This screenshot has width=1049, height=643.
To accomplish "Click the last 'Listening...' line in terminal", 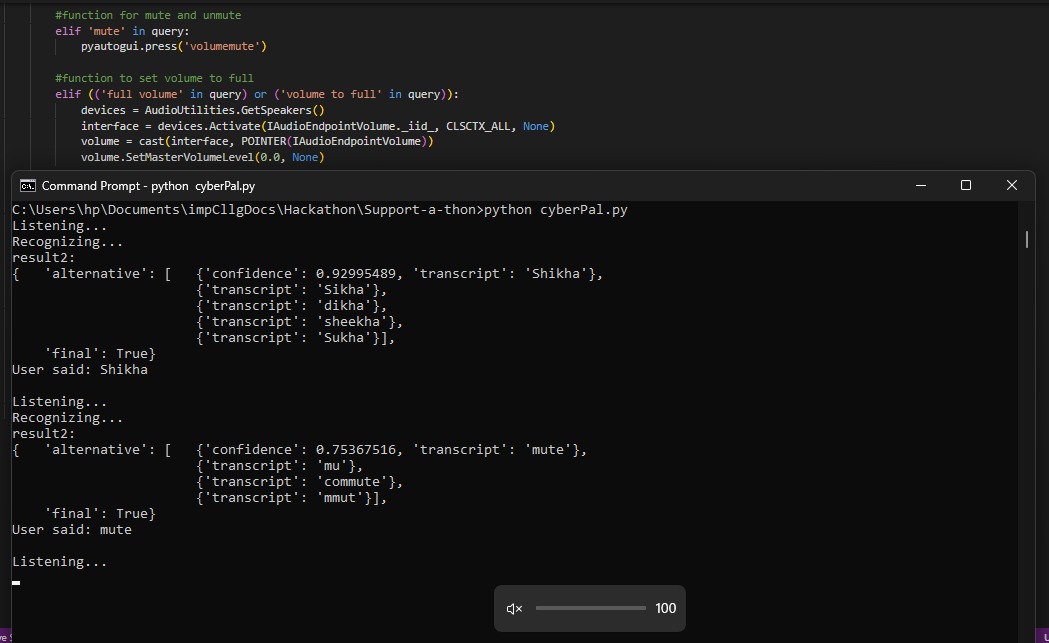I will point(60,561).
